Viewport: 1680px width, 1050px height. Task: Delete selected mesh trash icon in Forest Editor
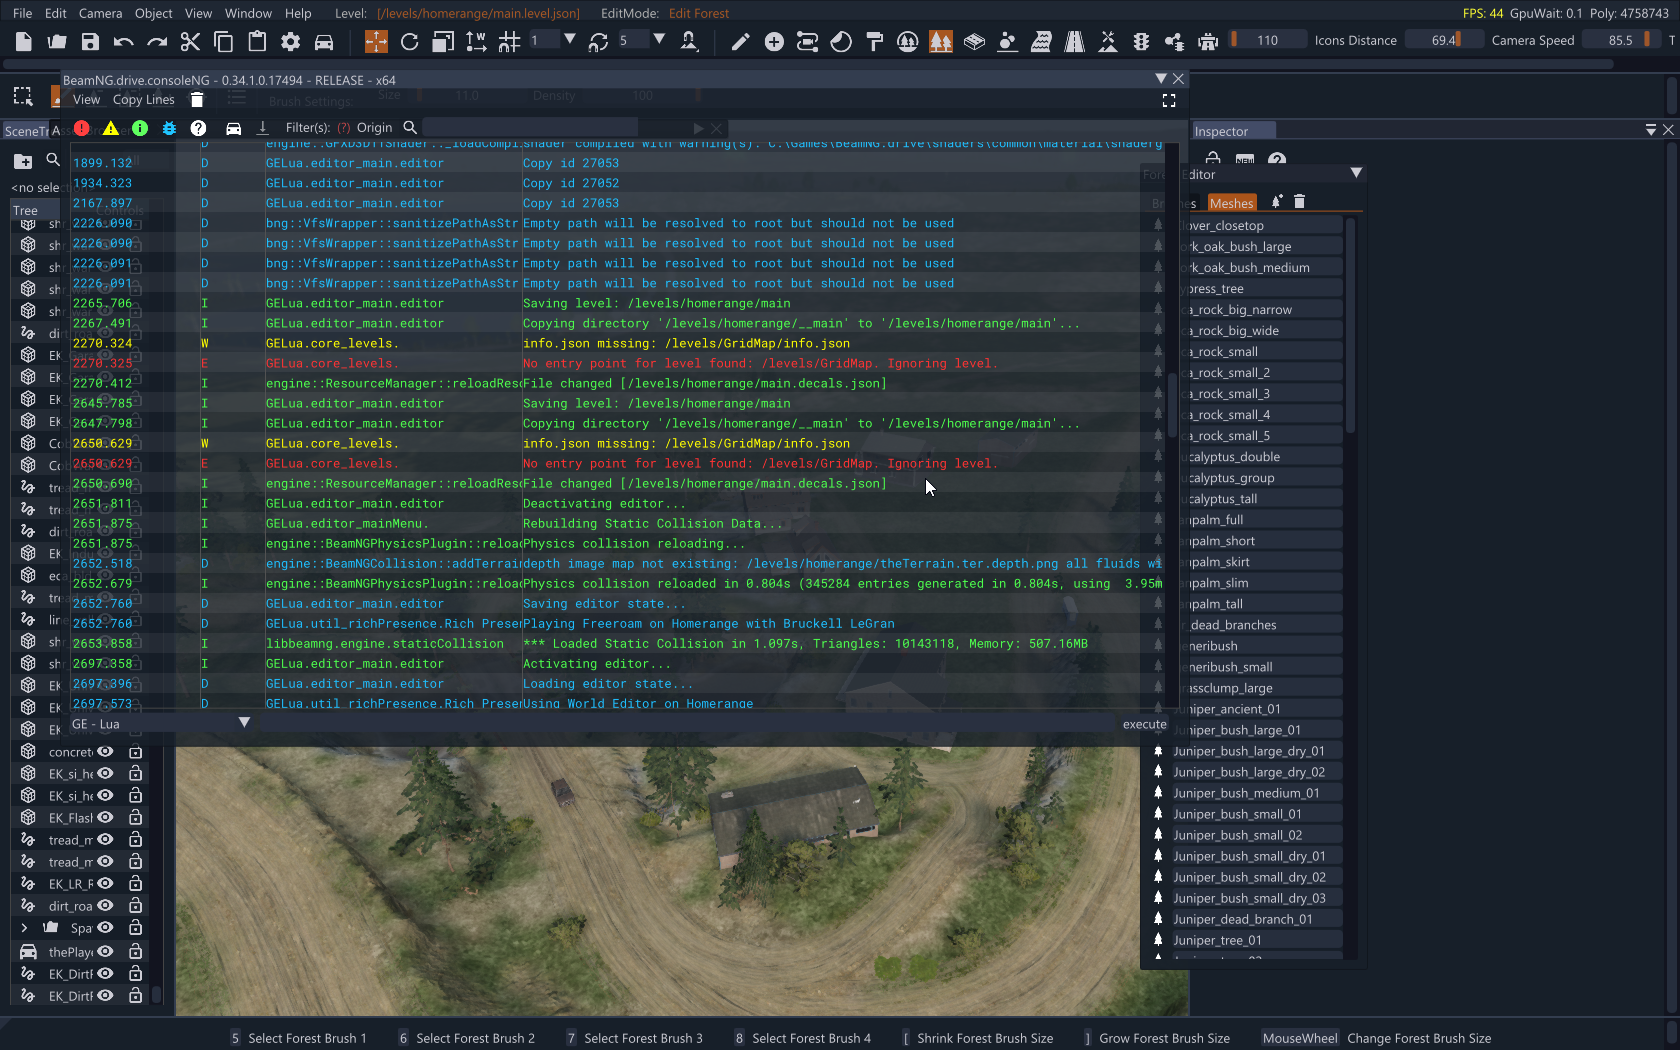click(x=1299, y=201)
